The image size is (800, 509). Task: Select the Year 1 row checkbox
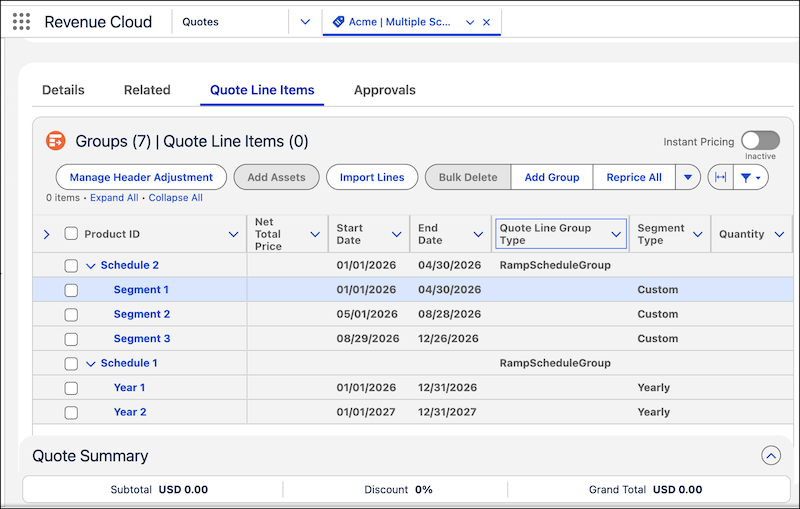[x=71, y=388]
